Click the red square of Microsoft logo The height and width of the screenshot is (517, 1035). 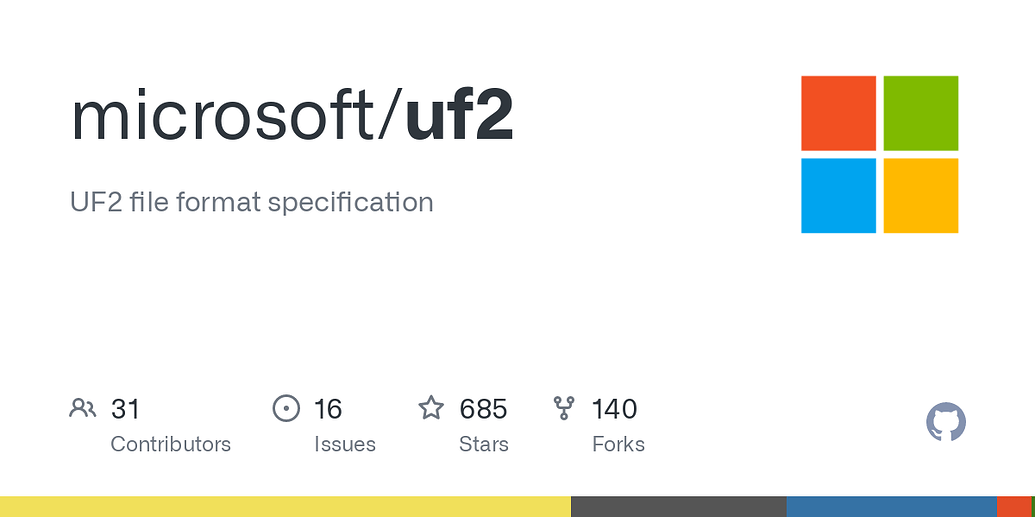(x=838, y=113)
